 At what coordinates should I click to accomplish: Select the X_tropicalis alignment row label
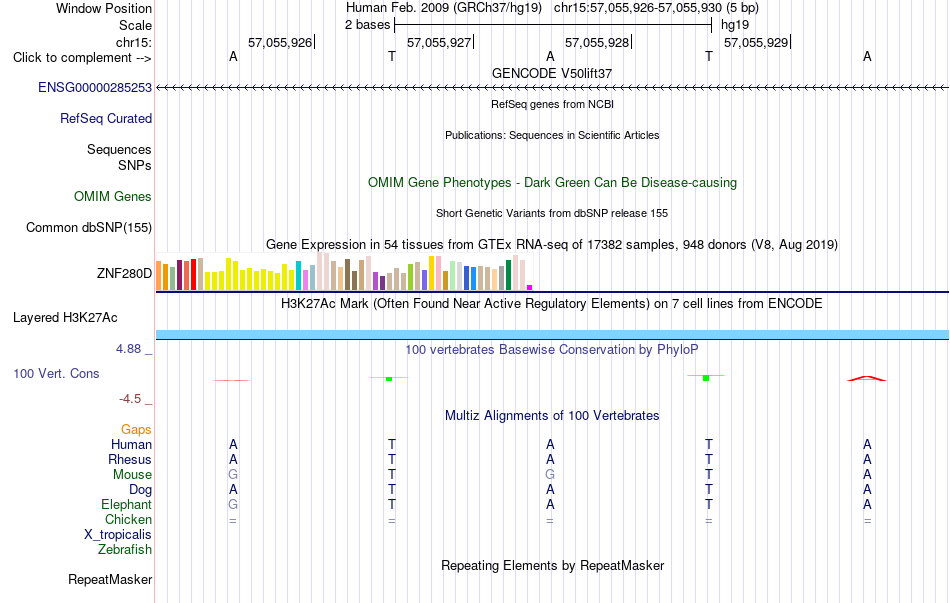click(x=118, y=535)
